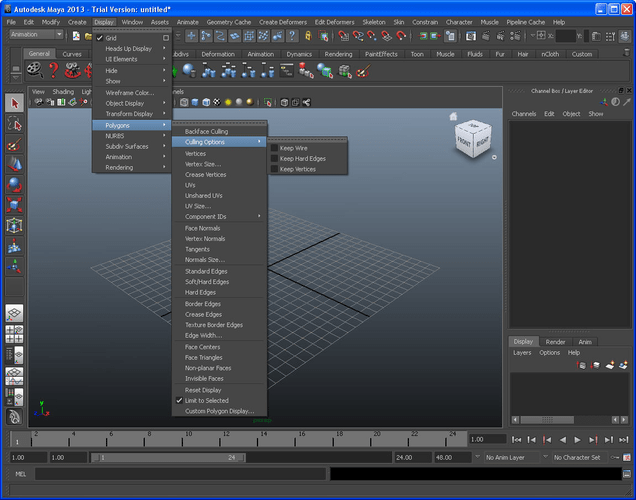Screen dimensions: 636x500
Task: Open the Create Deformers menu
Action: click(x=283, y=22)
